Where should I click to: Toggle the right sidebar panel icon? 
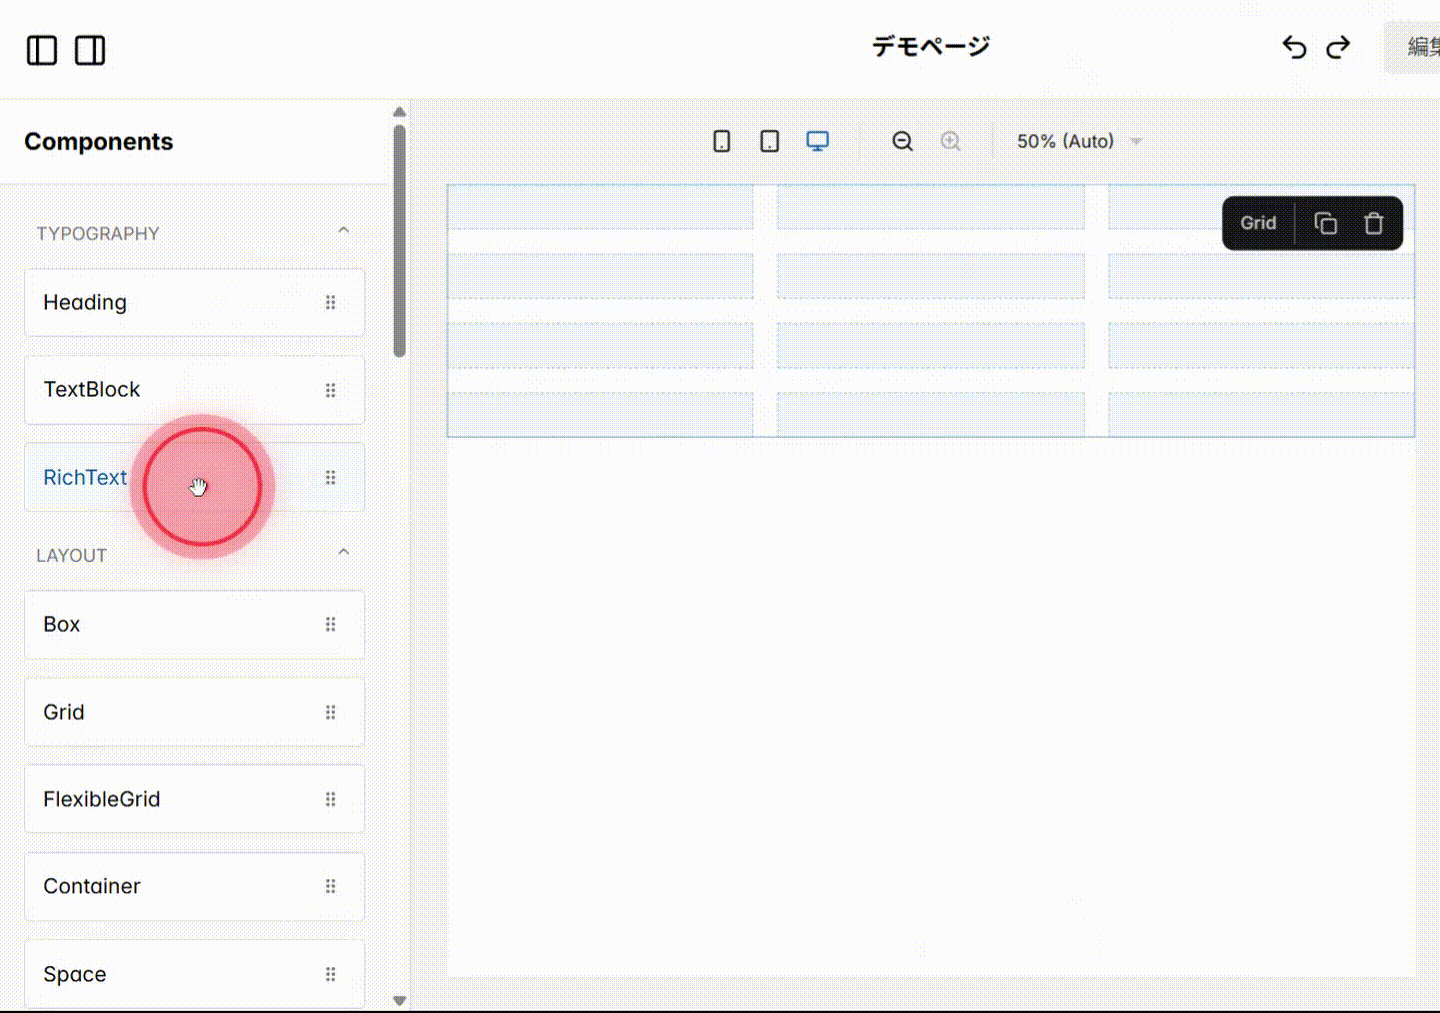[x=89, y=50]
